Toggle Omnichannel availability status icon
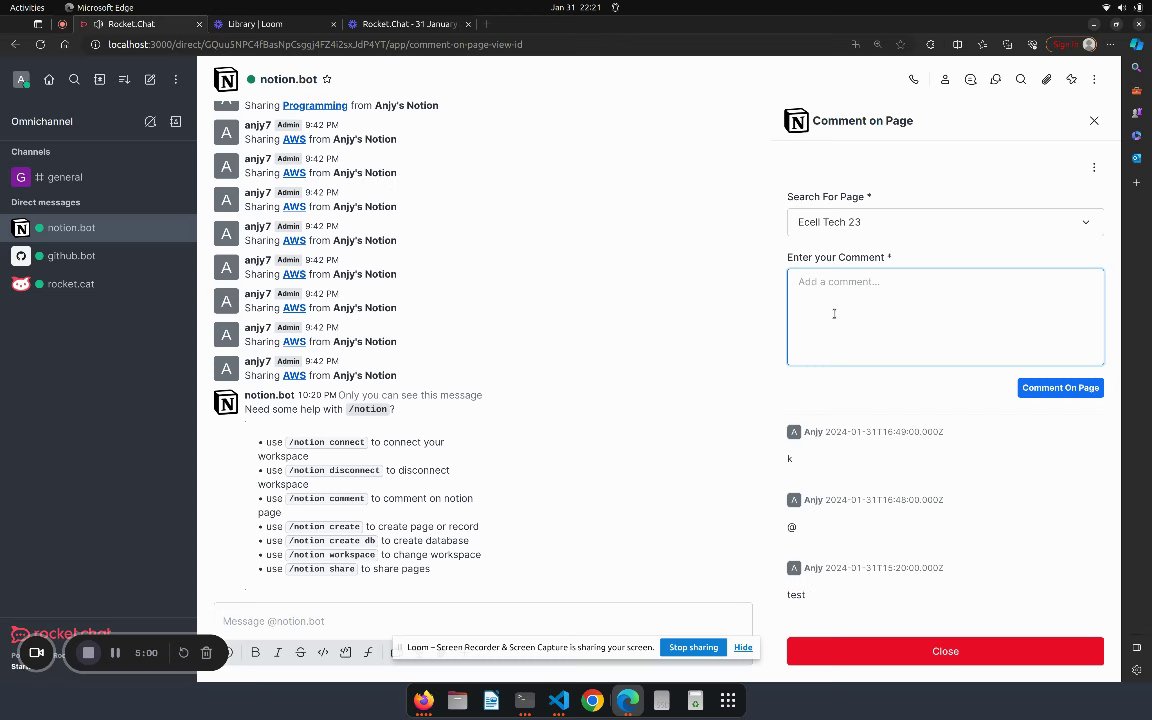Screen dimensions: 1152x720 pyautogui.click(x=150, y=121)
